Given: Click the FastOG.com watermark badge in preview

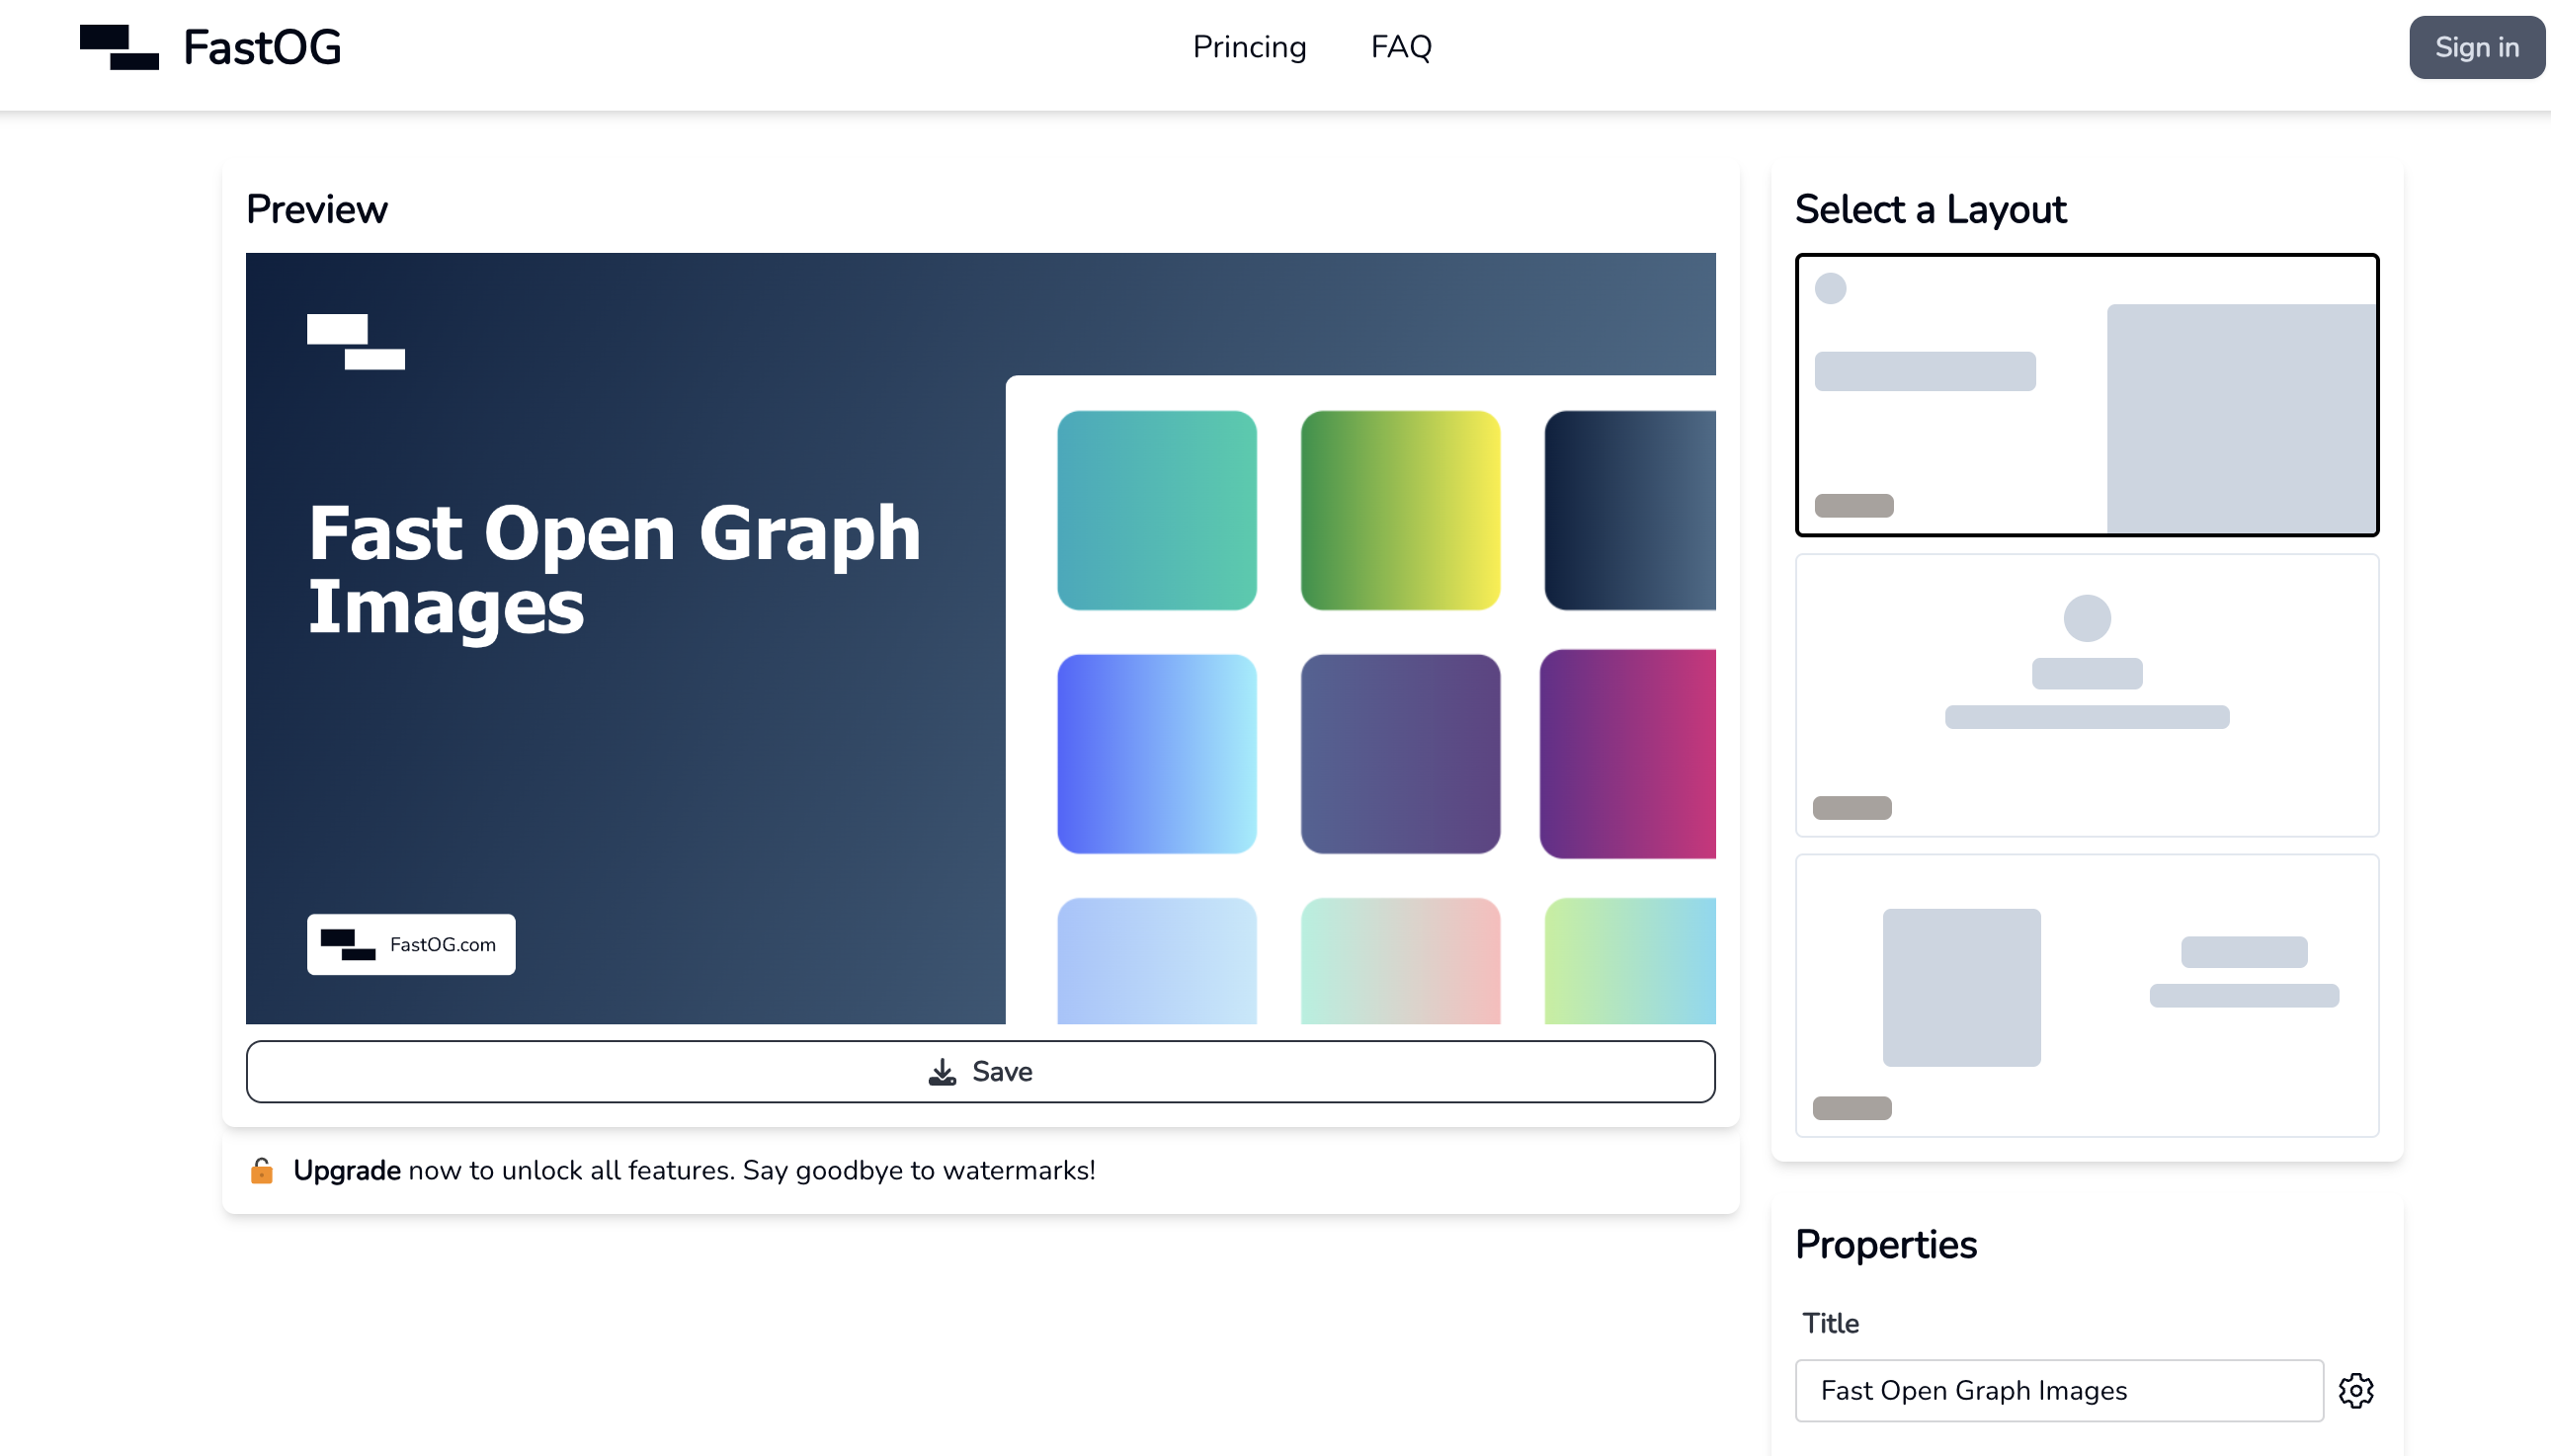Looking at the screenshot, I should coord(411,944).
